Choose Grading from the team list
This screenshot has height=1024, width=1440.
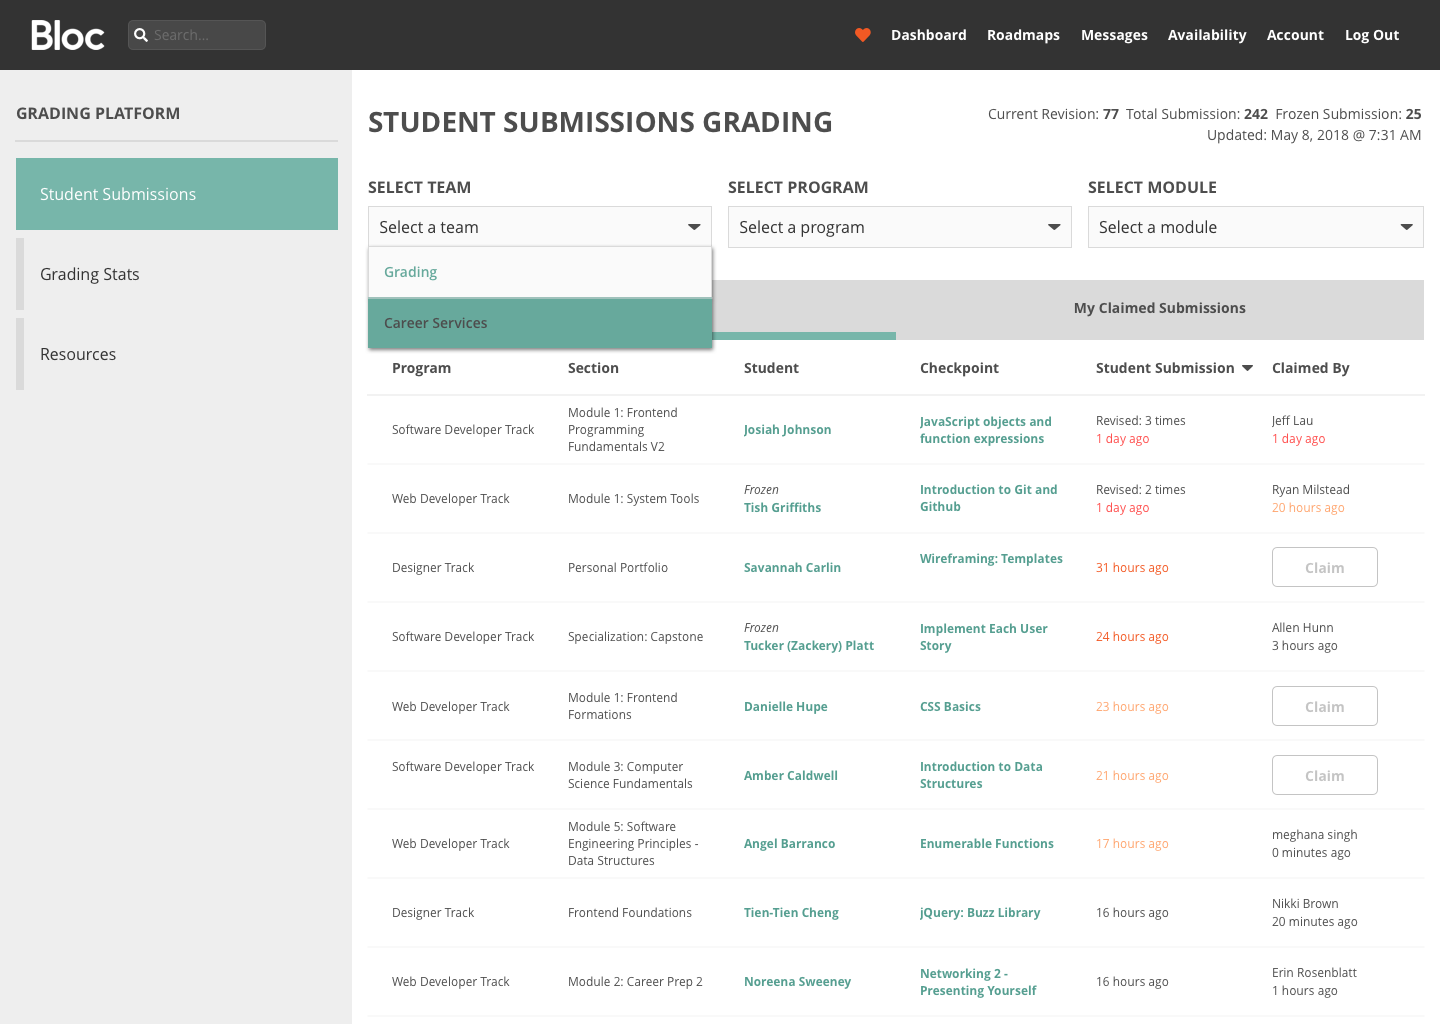540,272
